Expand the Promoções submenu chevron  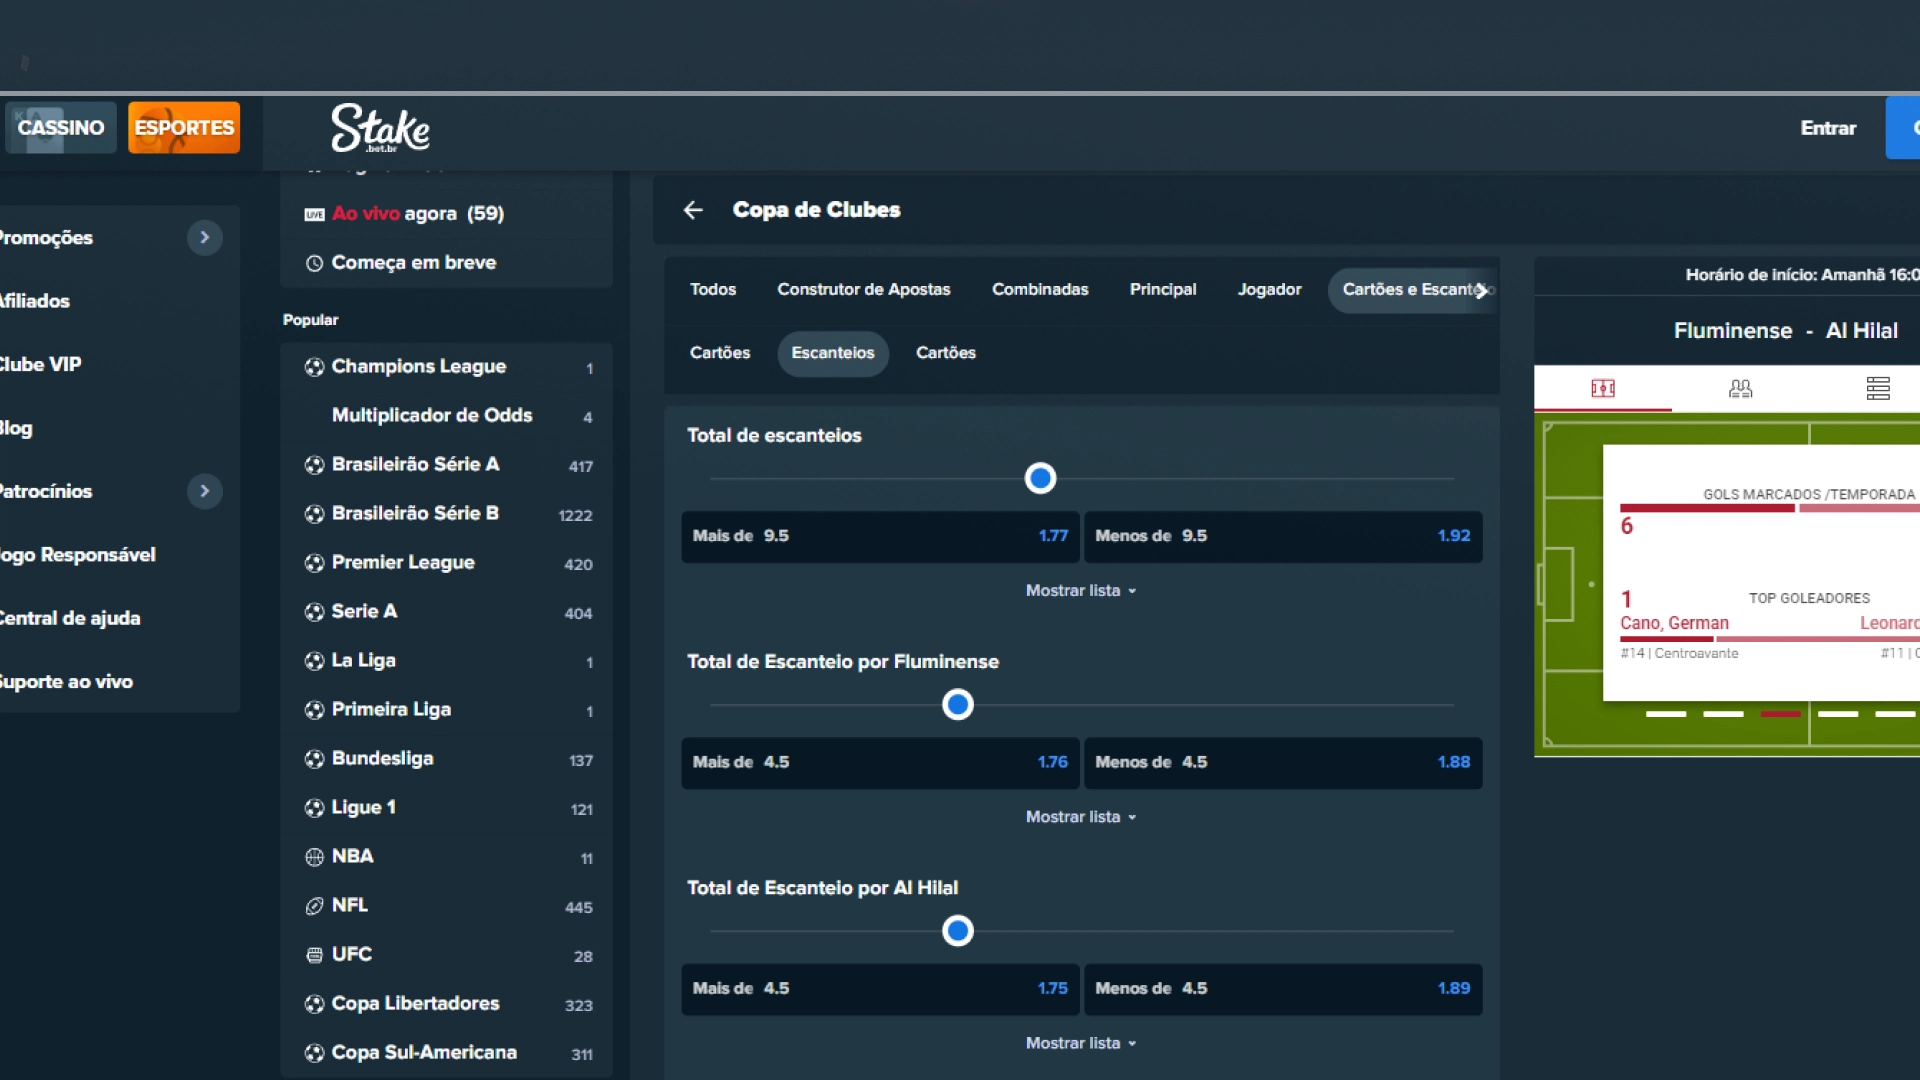[x=204, y=238]
